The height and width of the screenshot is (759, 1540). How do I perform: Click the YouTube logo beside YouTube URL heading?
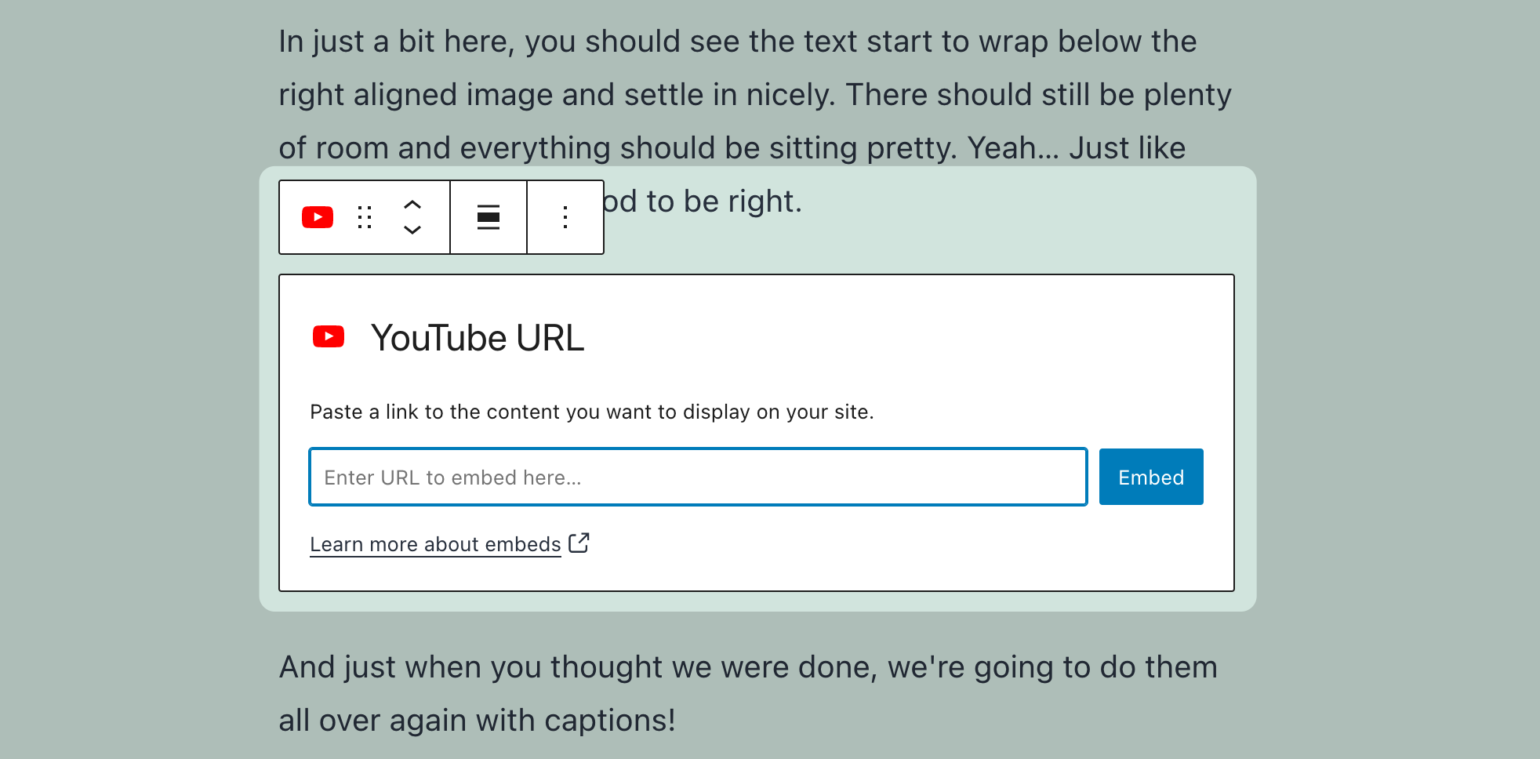tap(328, 337)
